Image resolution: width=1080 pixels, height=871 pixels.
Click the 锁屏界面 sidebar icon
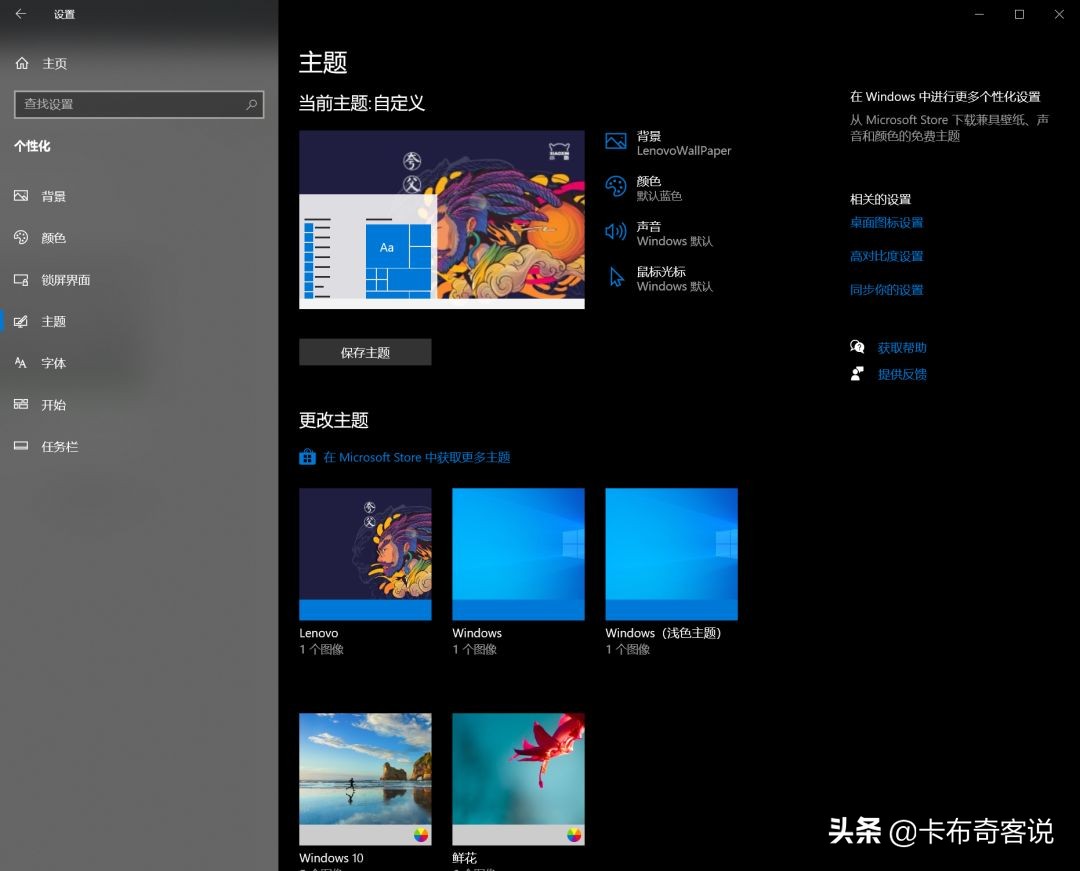21,280
